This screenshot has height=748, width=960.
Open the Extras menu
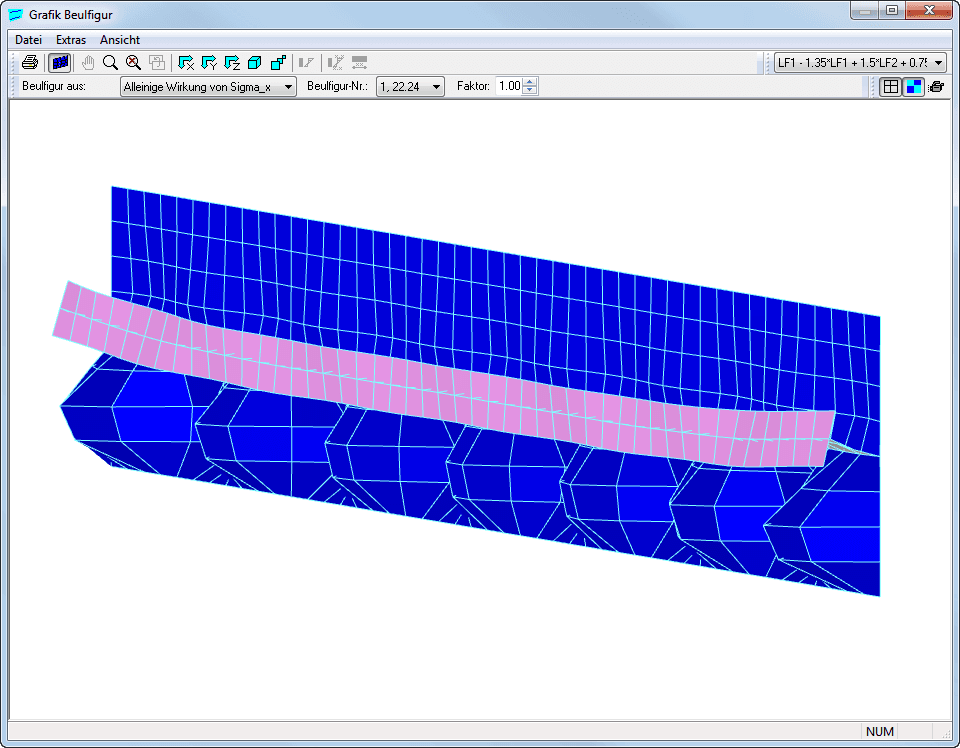tap(71, 40)
